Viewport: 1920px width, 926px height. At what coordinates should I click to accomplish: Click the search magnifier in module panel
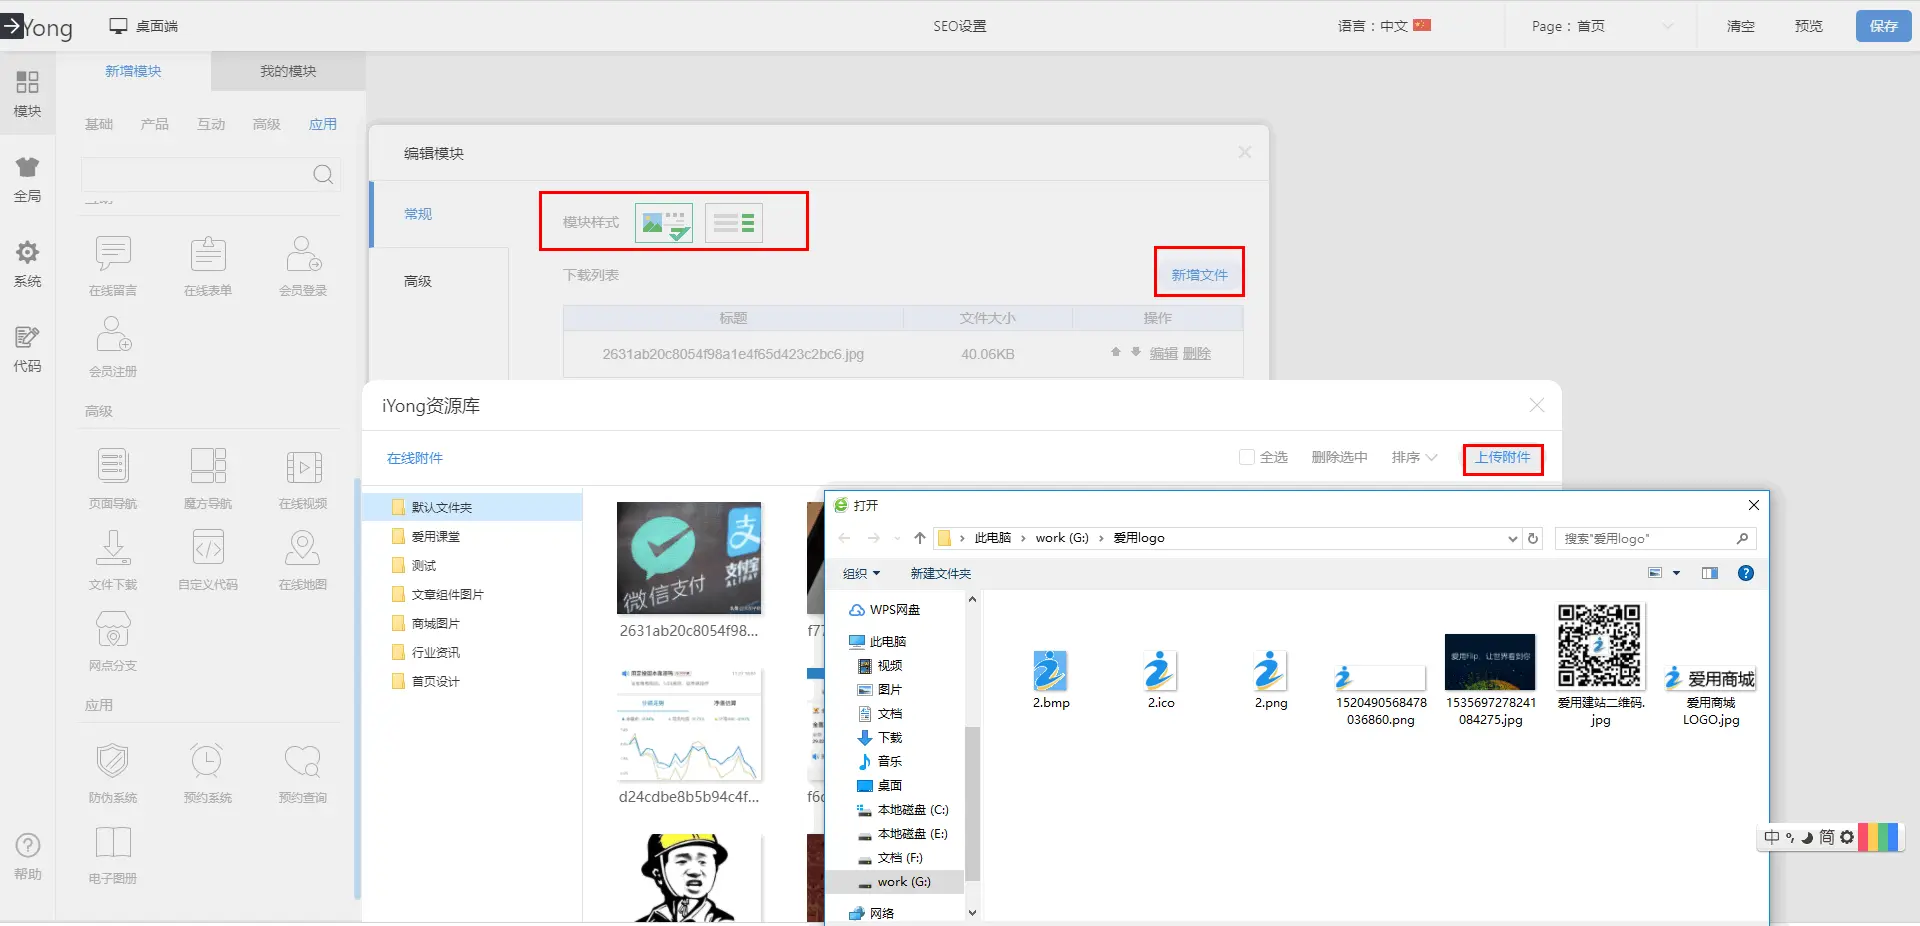pos(323,175)
